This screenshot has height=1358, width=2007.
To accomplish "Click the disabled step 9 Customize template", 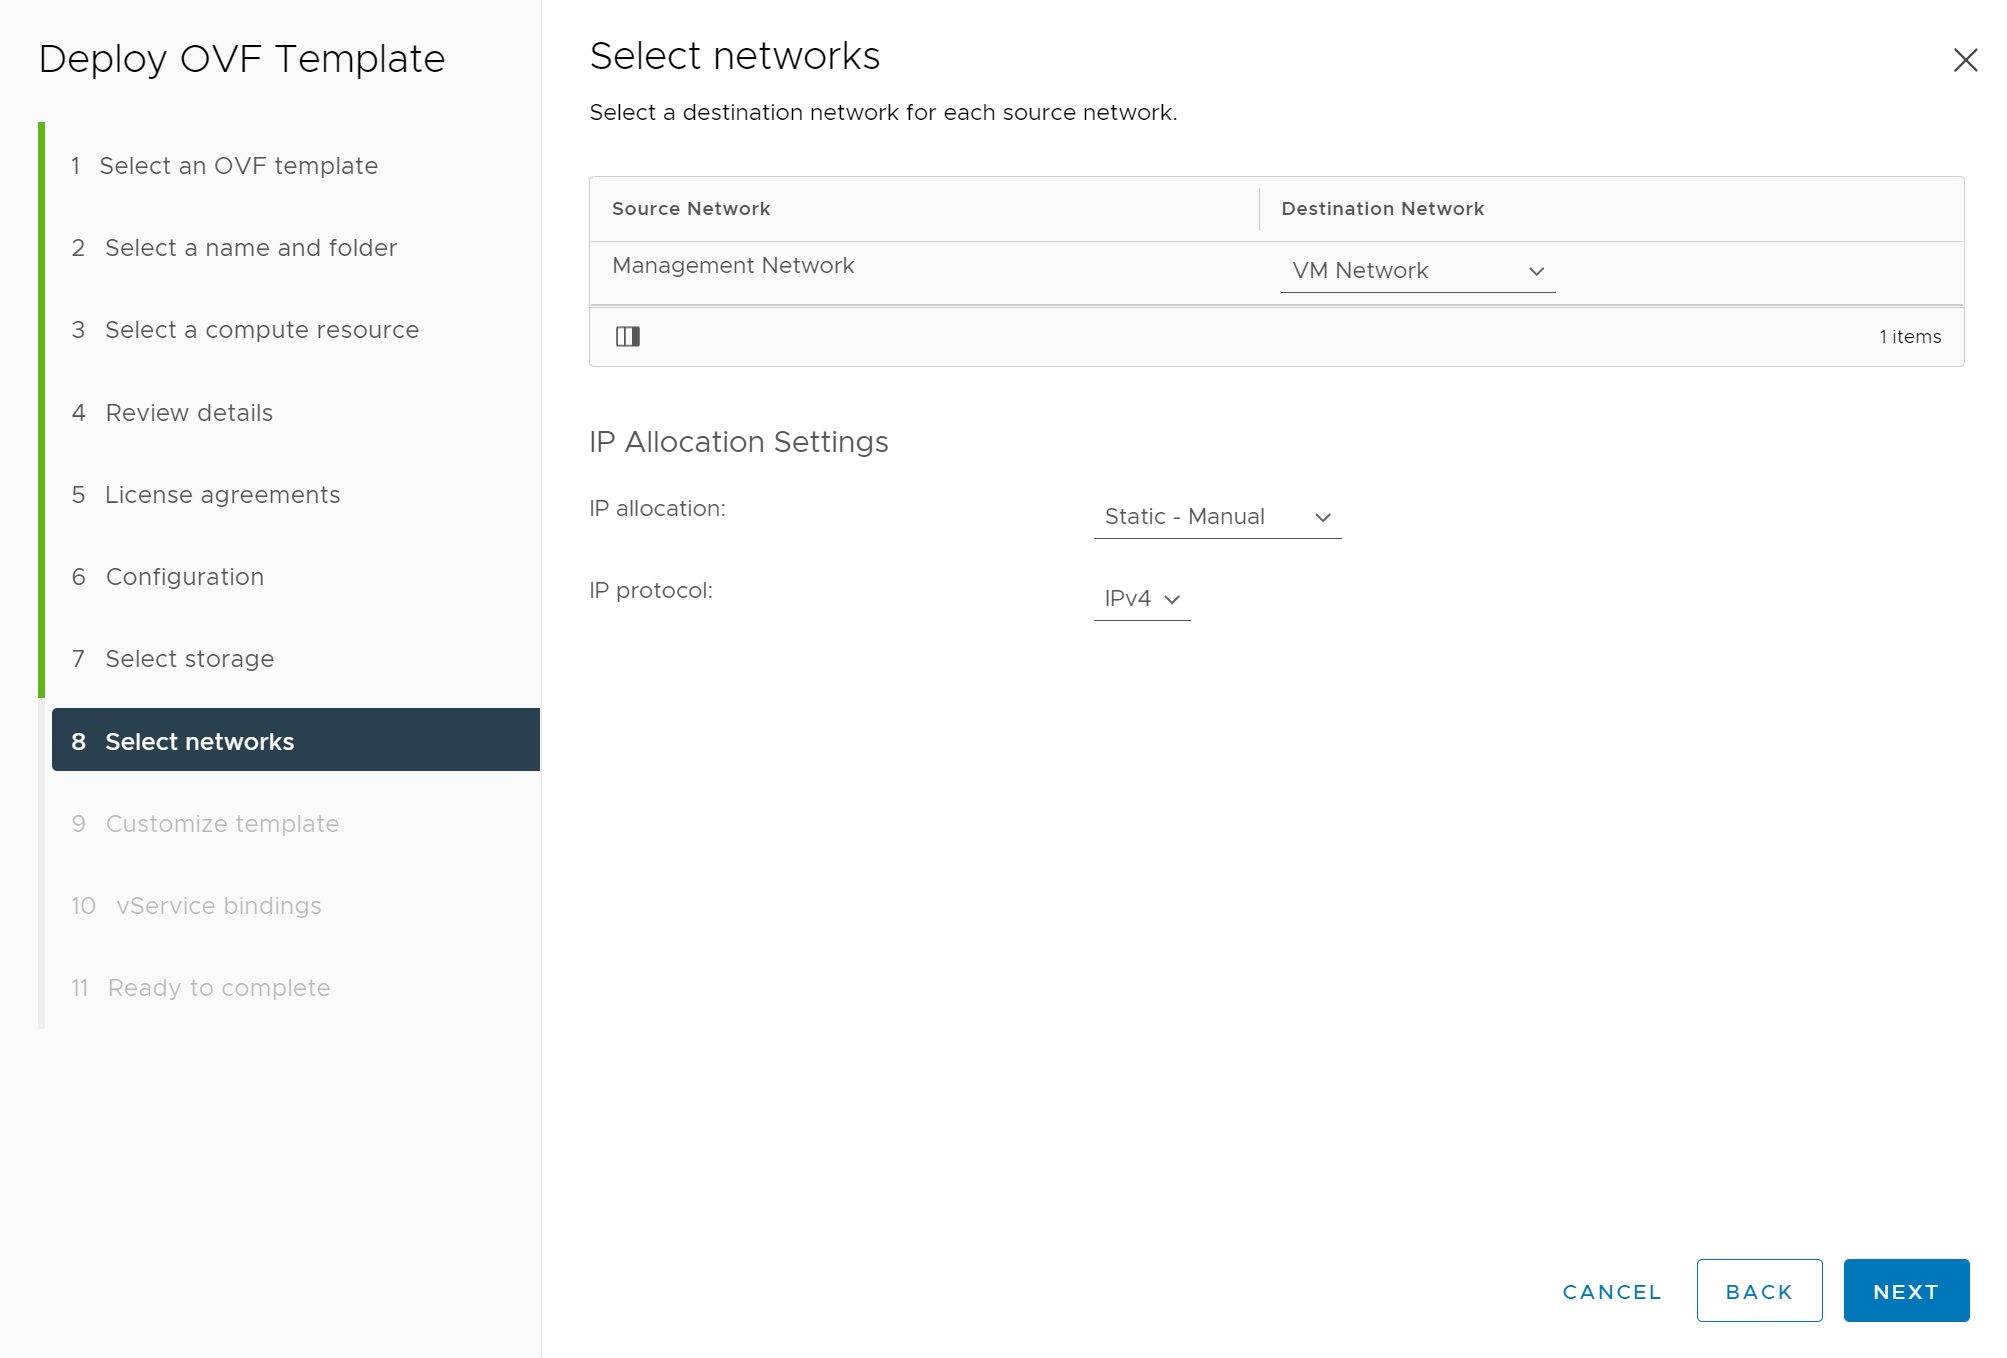I will point(205,824).
